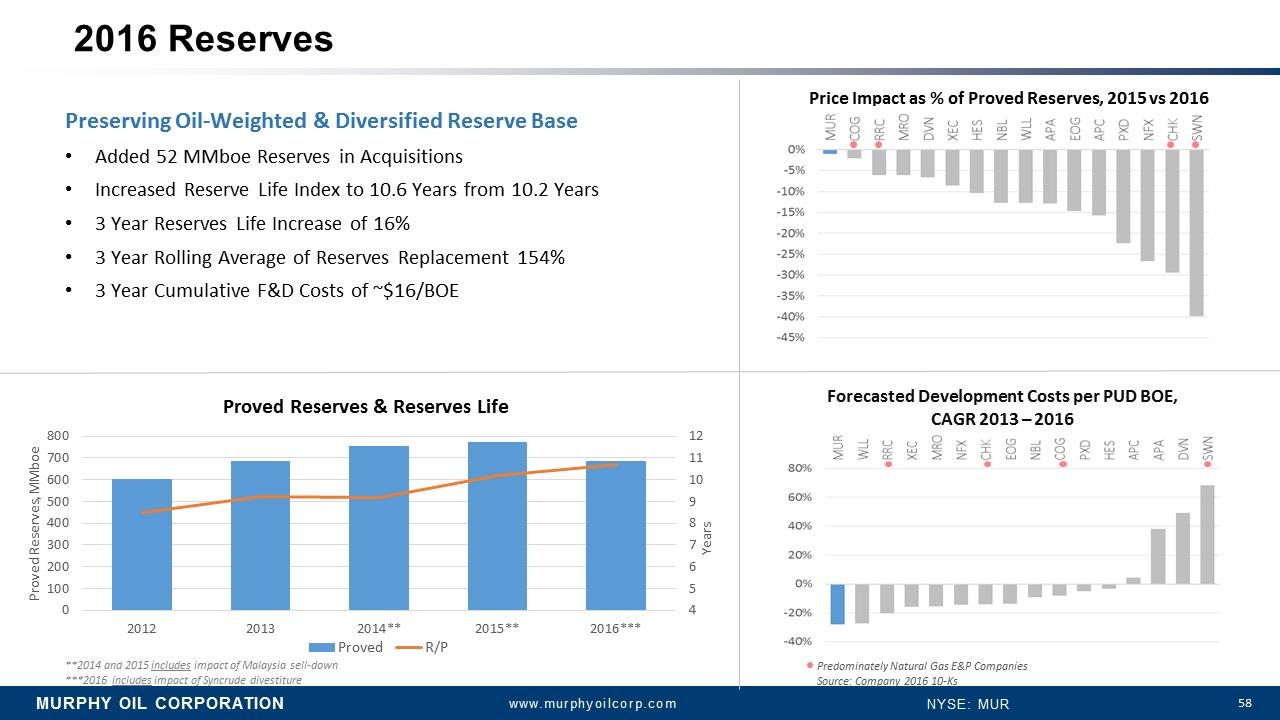Screen dimensions: 1280x720
Task: Click the '-45%' axis label in Price Impact chart
Action: click(x=792, y=337)
